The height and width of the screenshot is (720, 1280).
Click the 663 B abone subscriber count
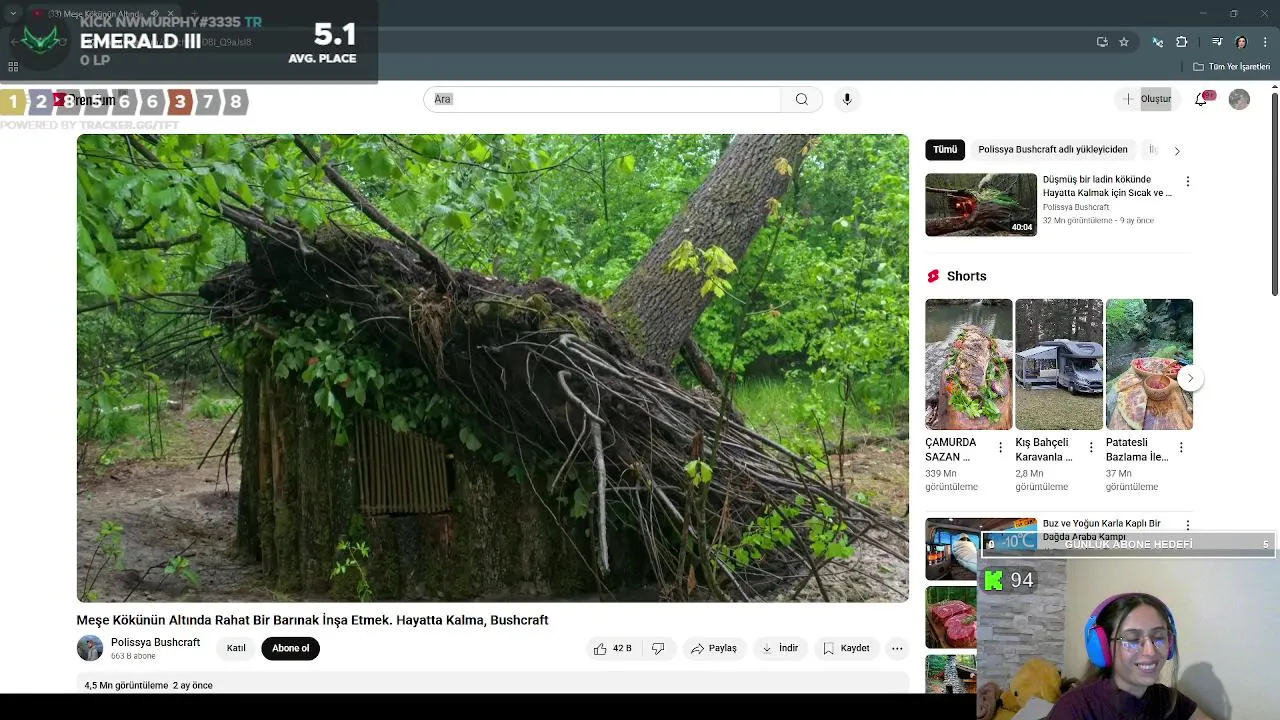coord(133,656)
